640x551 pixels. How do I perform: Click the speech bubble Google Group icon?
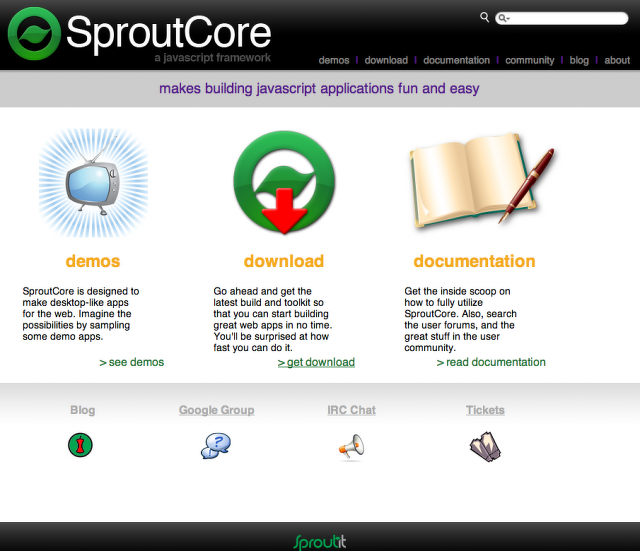(x=216, y=445)
